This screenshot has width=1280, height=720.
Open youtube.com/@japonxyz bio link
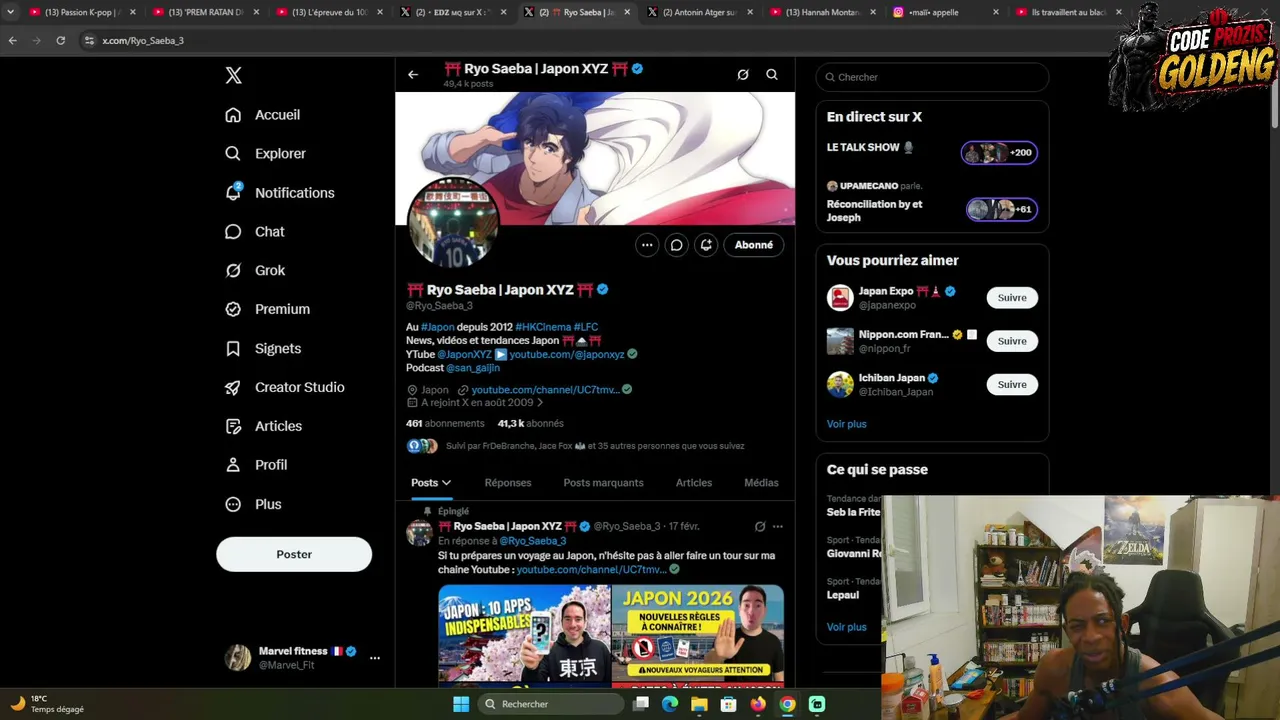click(567, 355)
